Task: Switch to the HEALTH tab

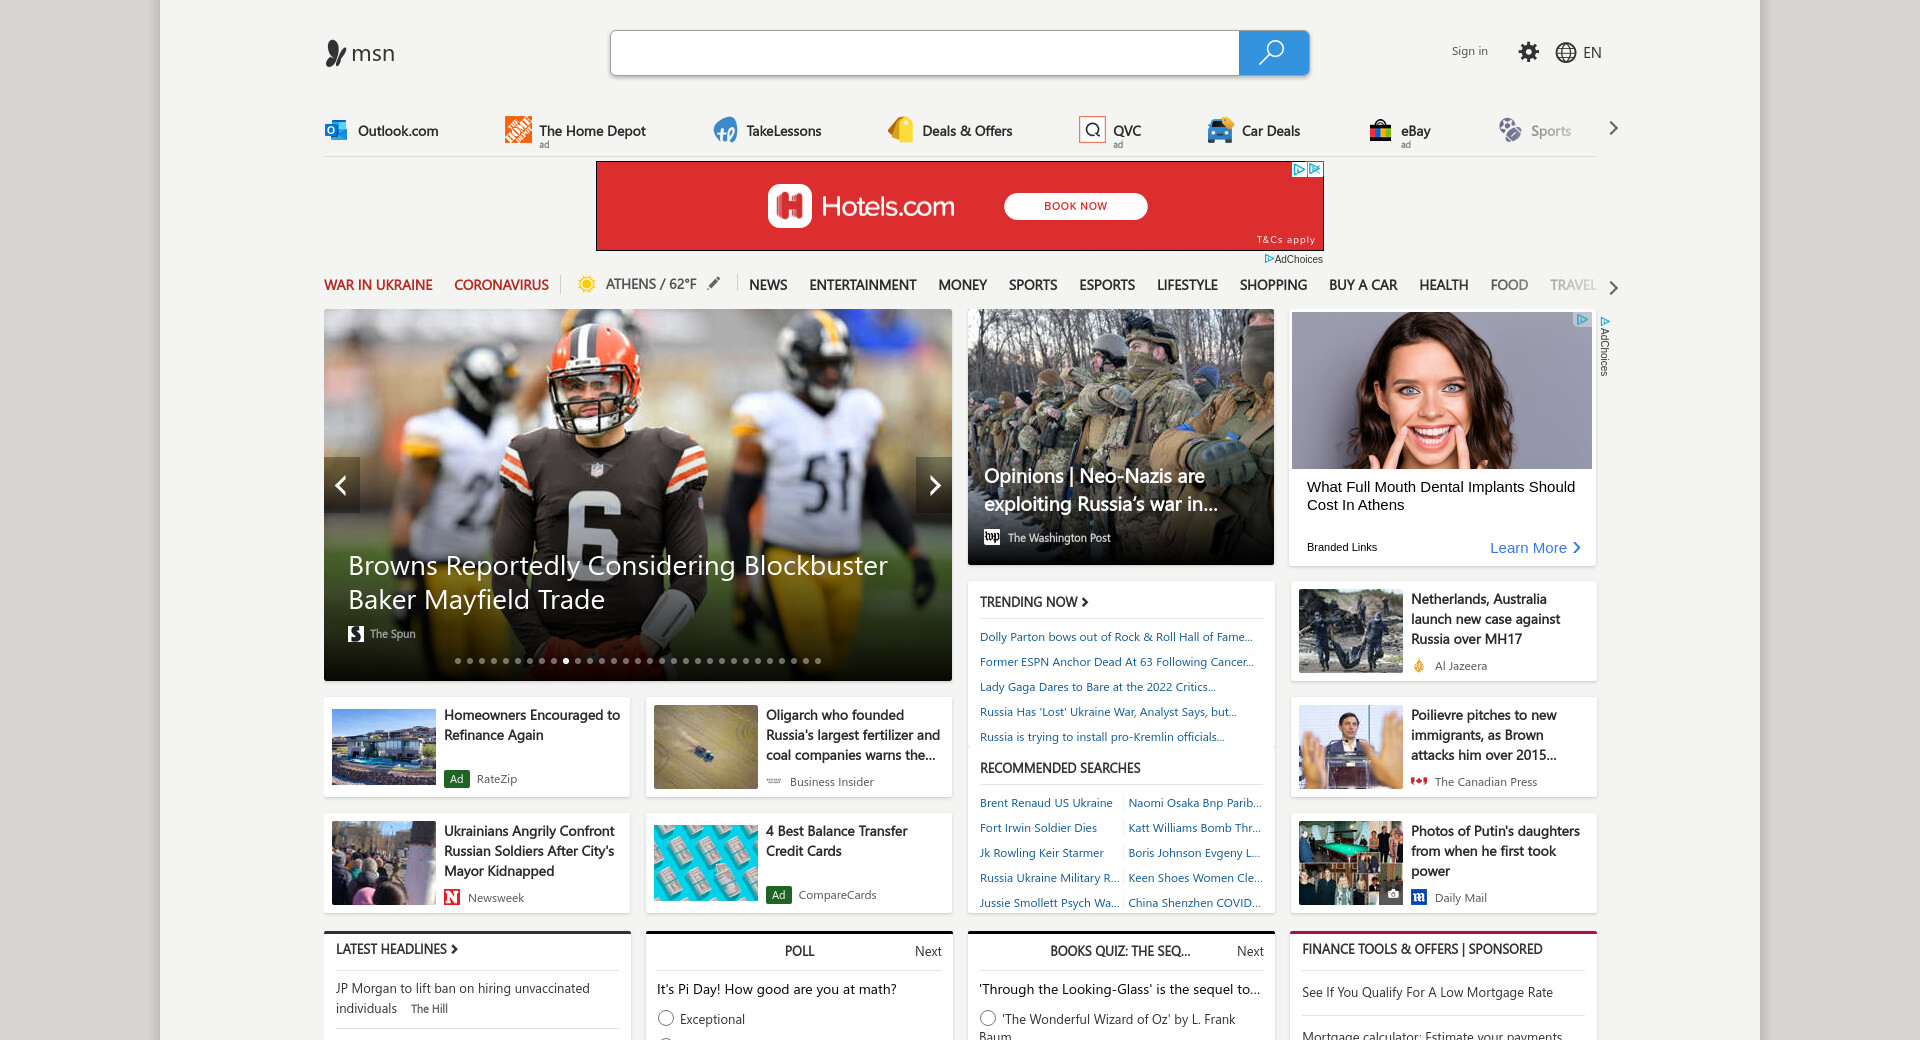Action: click(1443, 285)
